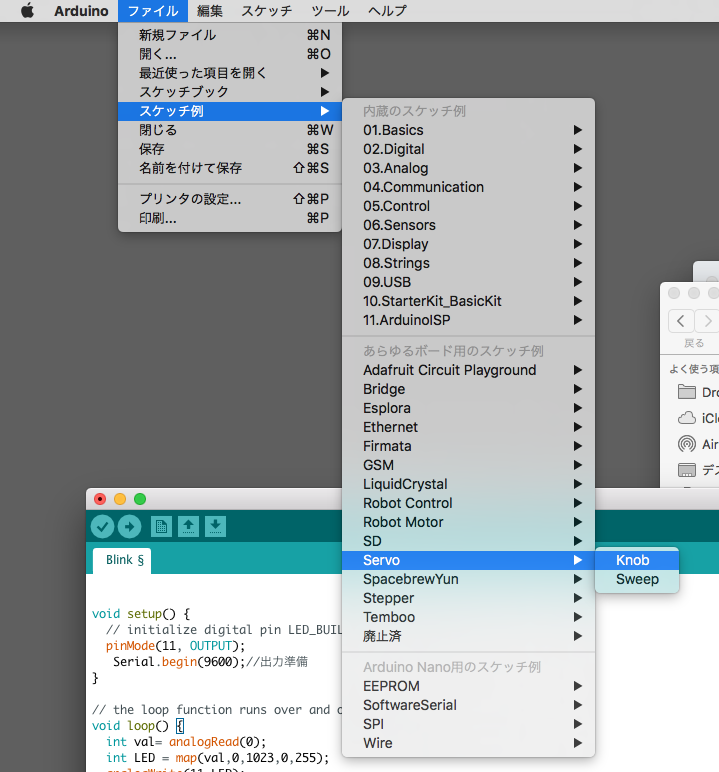Open the 09.USB examples submenu

(x=468, y=282)
